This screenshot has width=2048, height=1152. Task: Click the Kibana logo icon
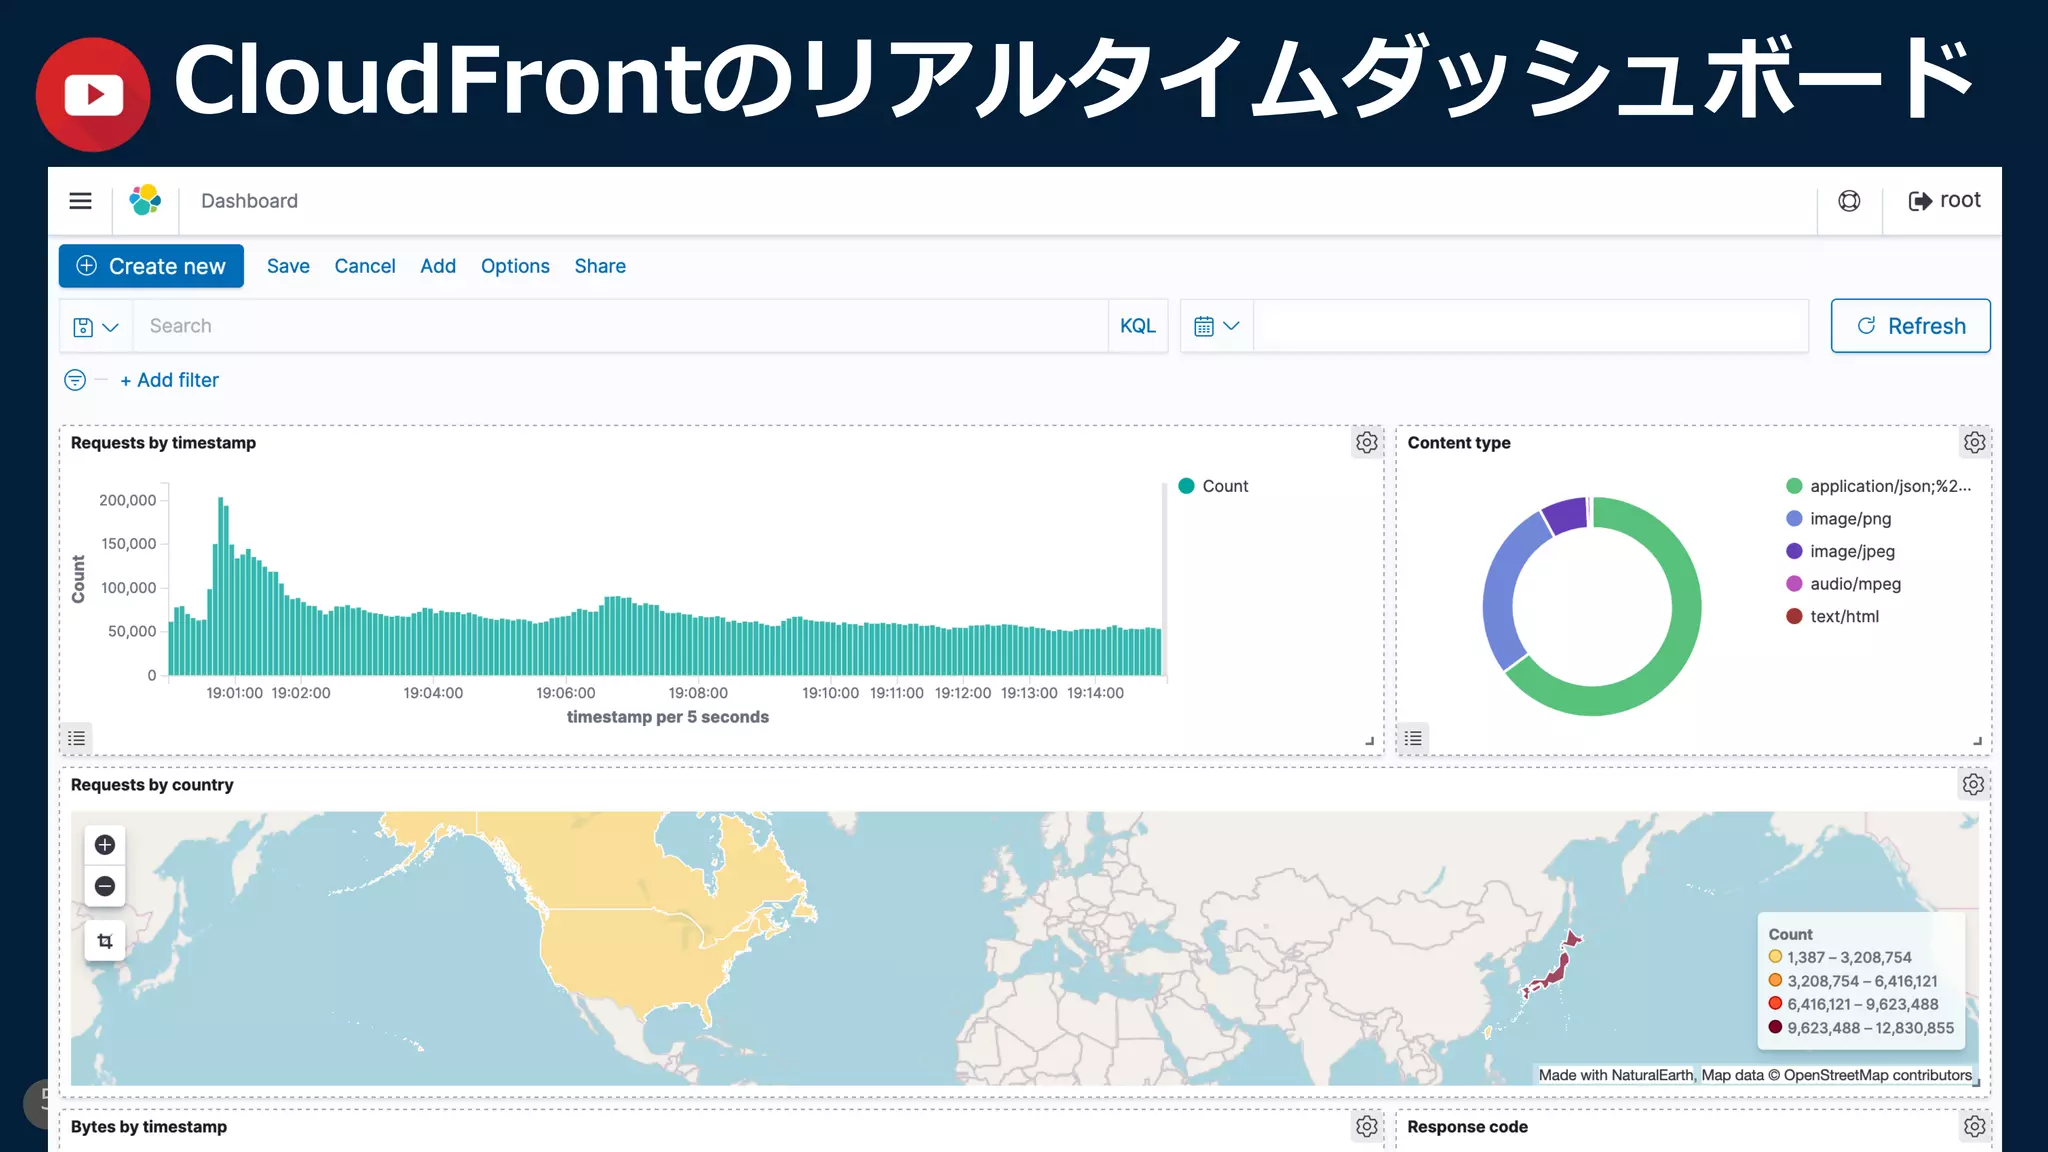[145, 201]
